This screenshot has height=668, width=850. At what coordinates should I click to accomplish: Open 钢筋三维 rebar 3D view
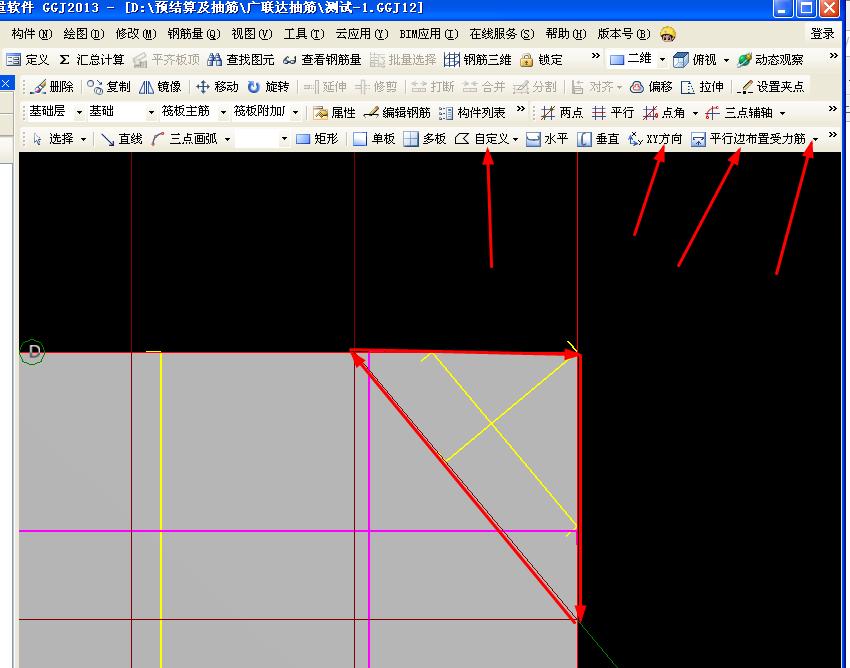(x=478, y=60)
